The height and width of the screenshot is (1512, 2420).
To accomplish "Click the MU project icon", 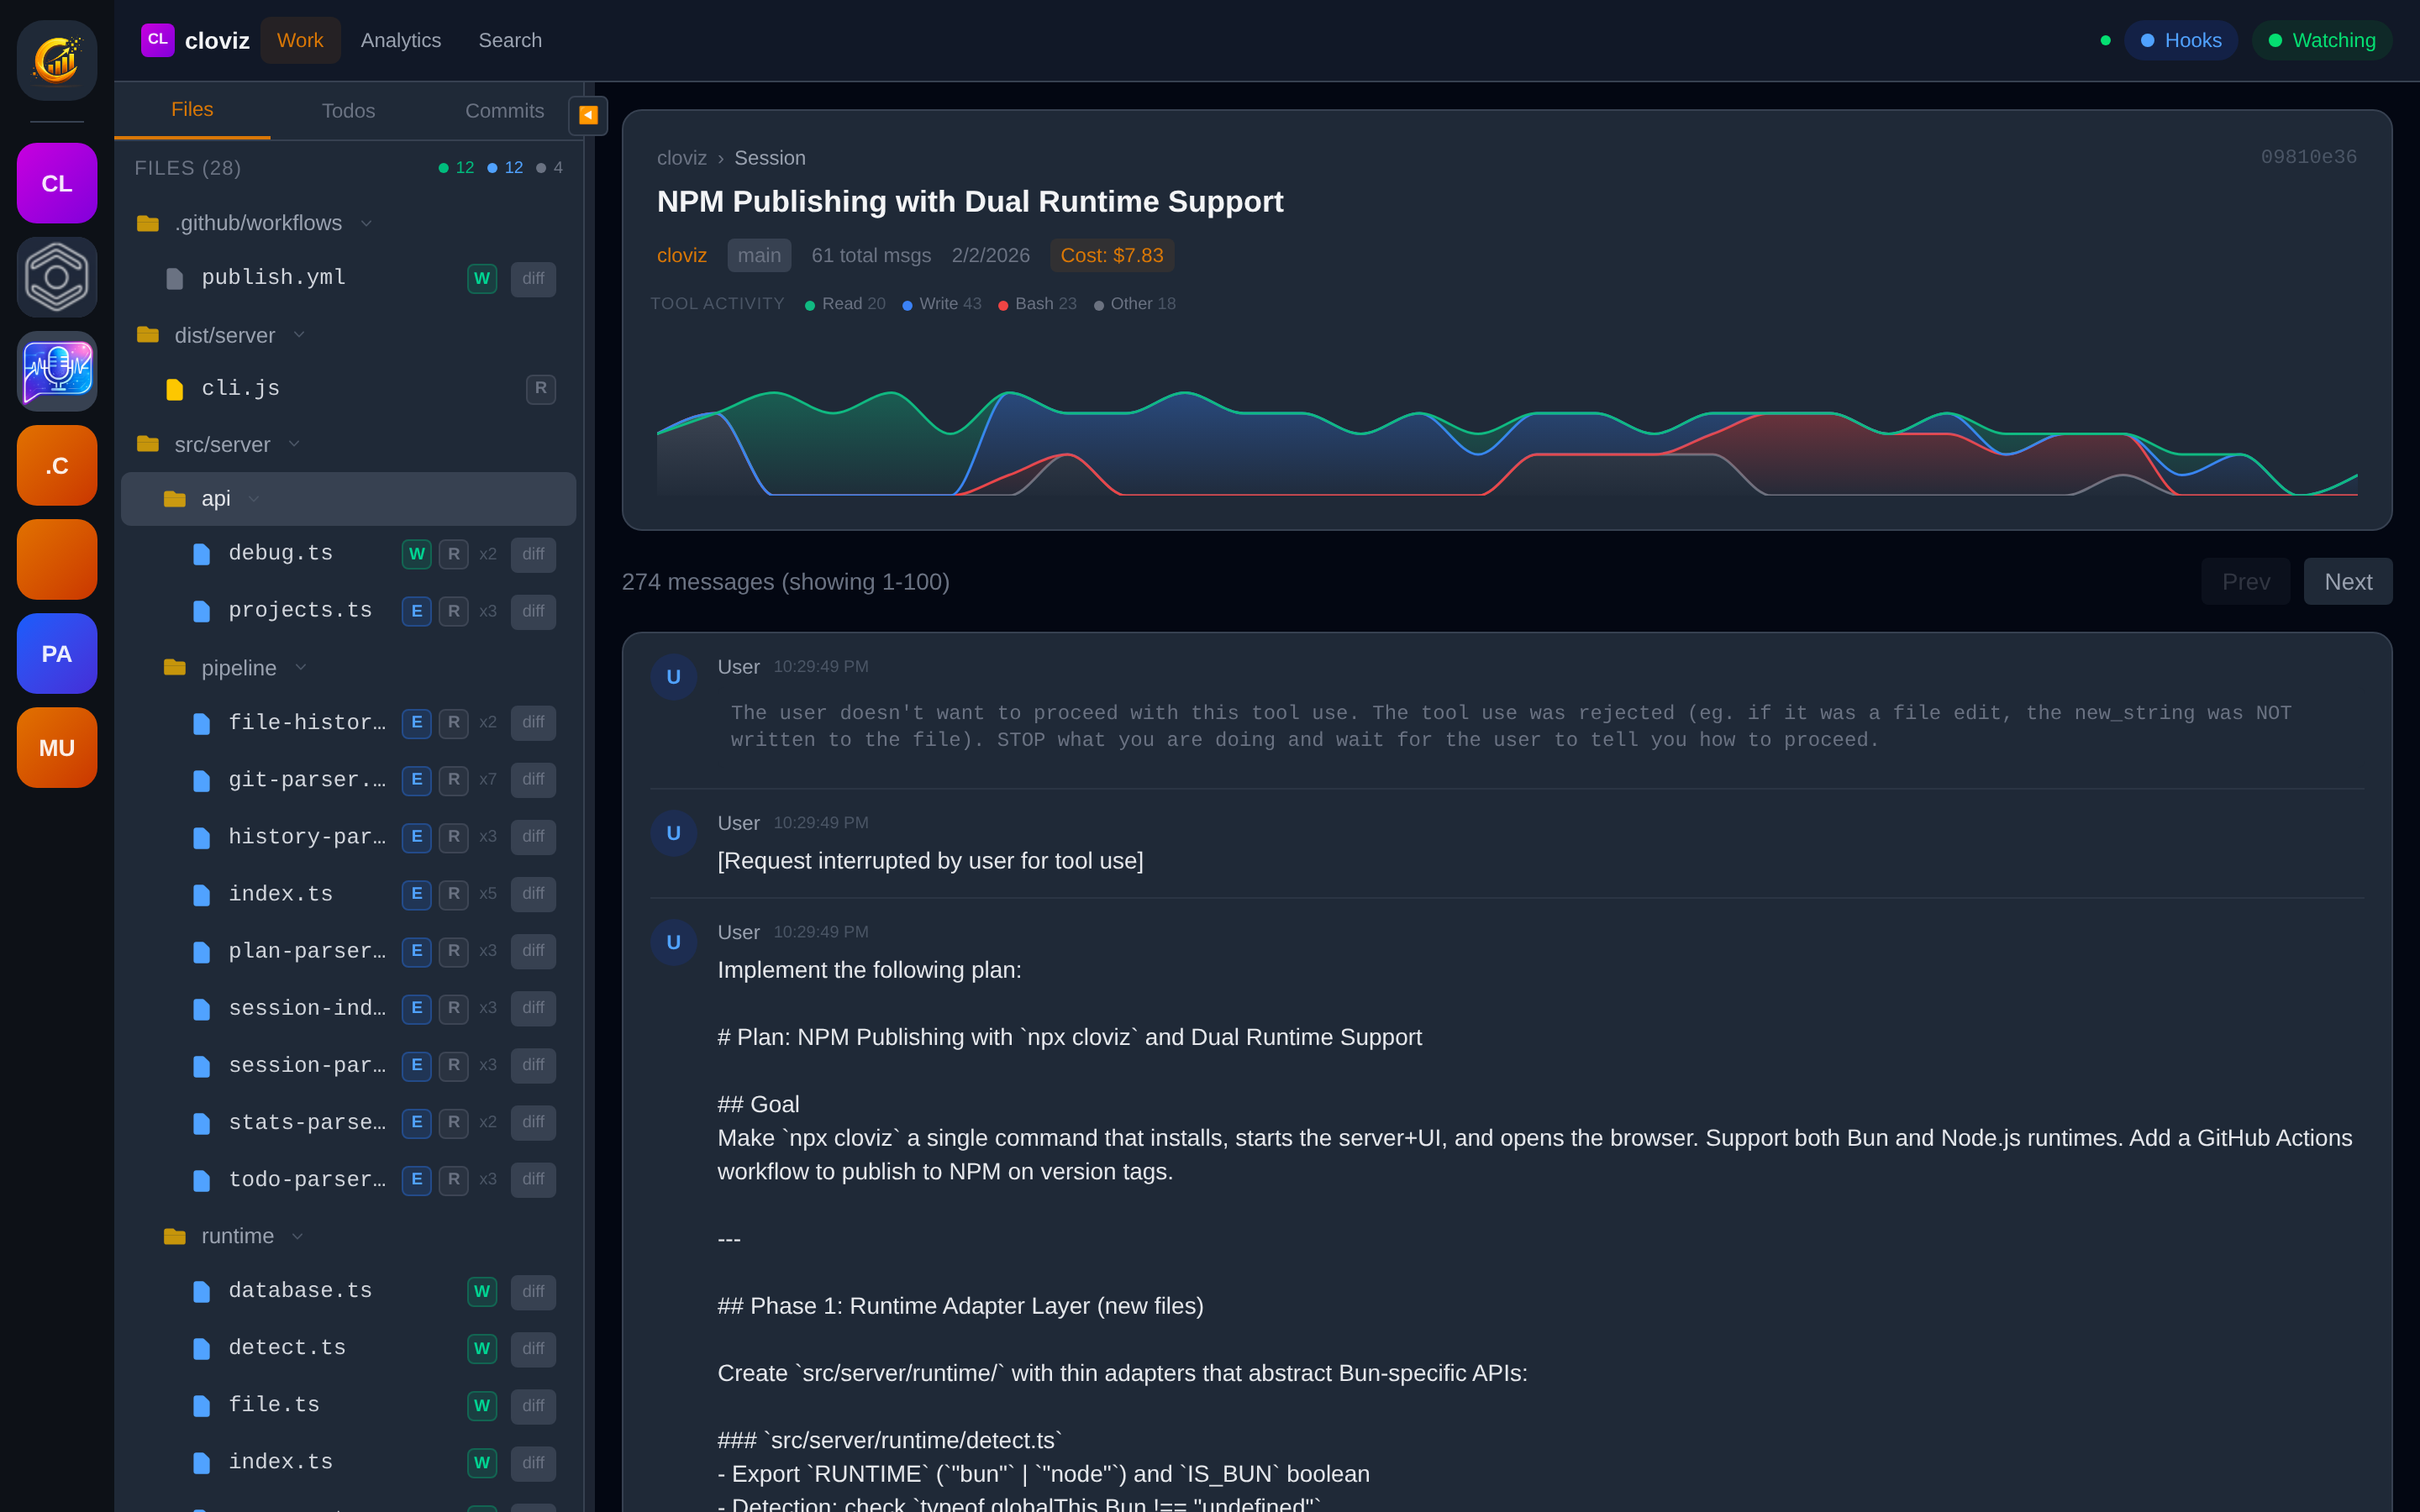I will pyautogui.click(x=57, y=748).
